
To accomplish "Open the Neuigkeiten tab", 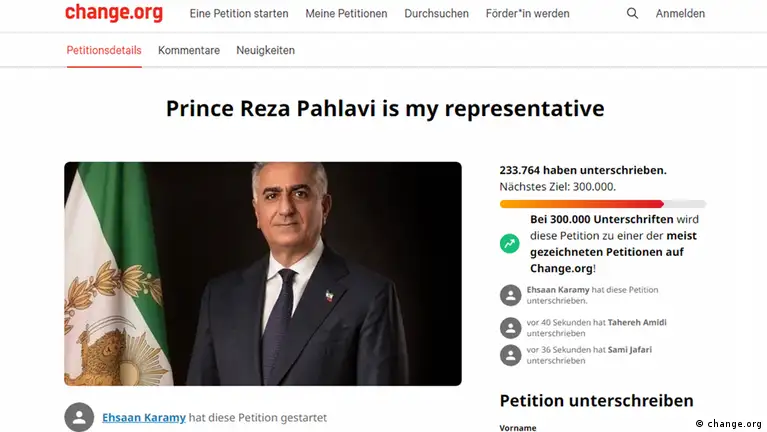I will pyautogui.click(x=265, y=50).
